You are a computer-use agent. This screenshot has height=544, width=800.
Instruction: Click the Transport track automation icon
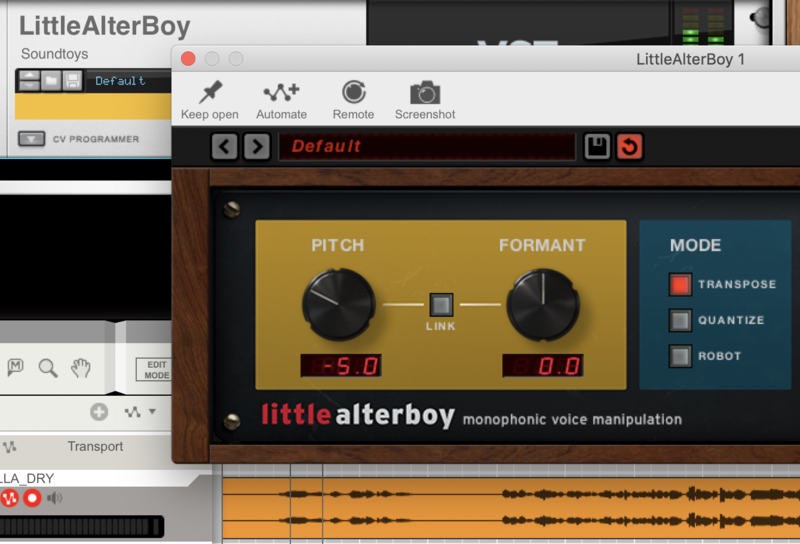9,447
